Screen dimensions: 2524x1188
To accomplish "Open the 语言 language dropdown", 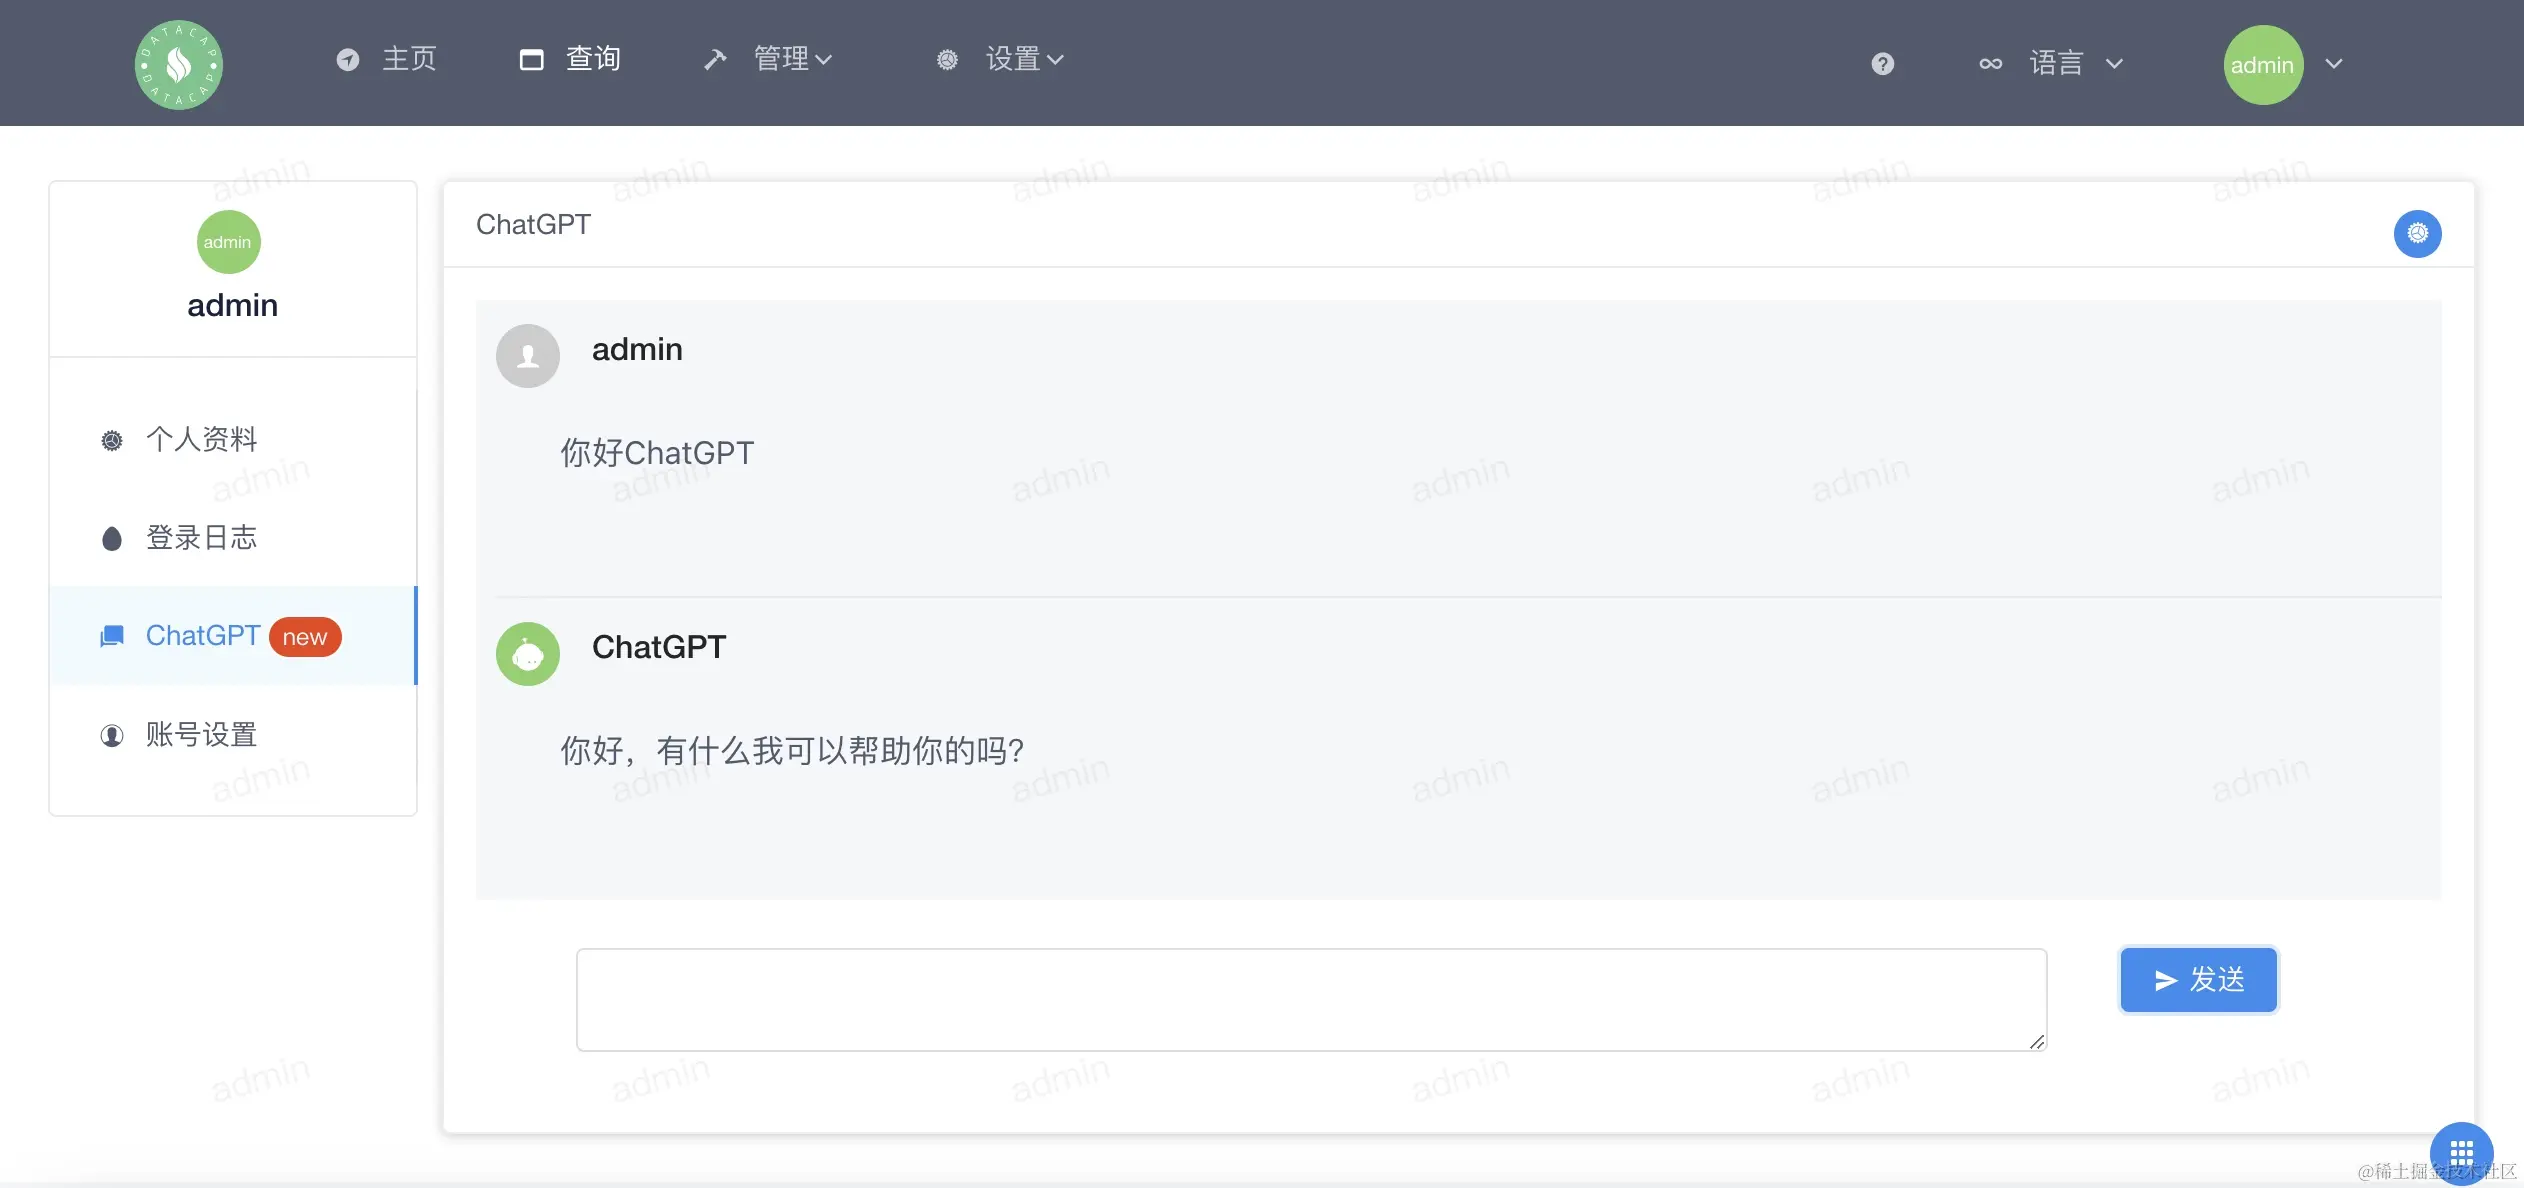I will tap(2051, 64).
